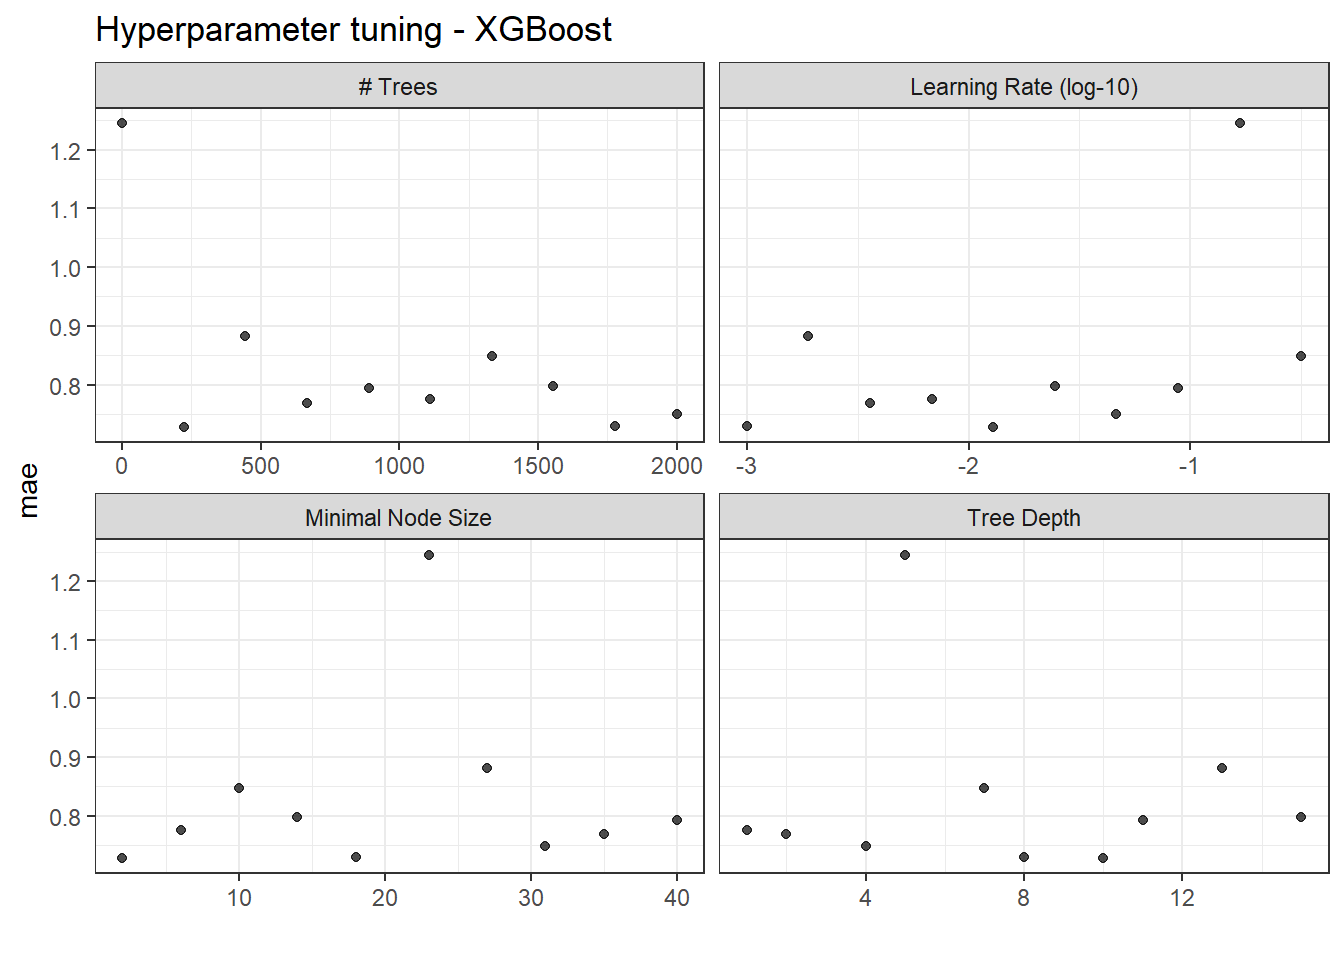Select the # Trees point near 450 trees
Viewport: 1344px width, 960px height.
(245, 336)
